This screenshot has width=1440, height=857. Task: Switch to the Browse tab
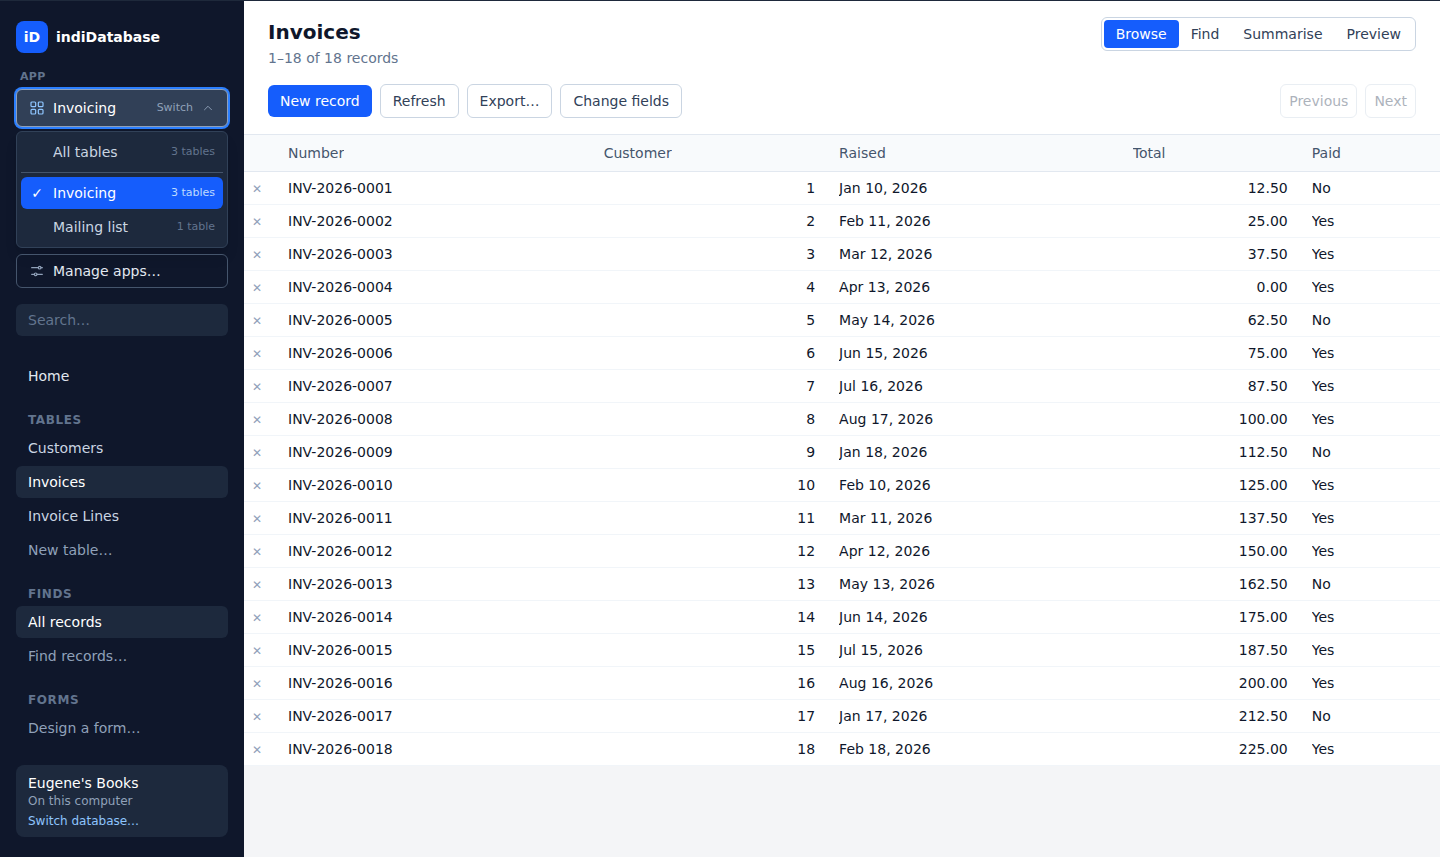coord(1141,34)
